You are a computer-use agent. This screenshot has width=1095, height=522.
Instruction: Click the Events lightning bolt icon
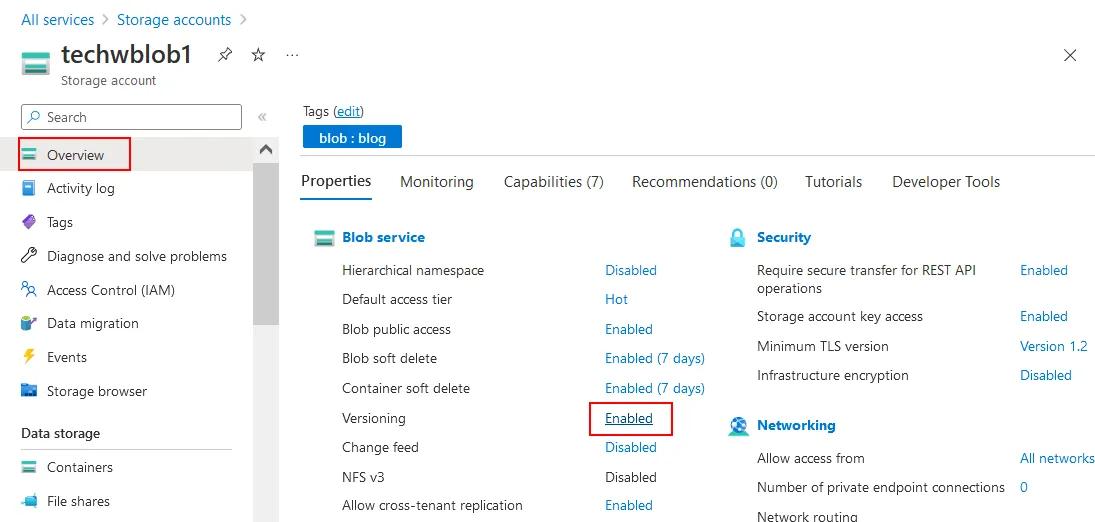pyautogui.click(x=29, y=357)
